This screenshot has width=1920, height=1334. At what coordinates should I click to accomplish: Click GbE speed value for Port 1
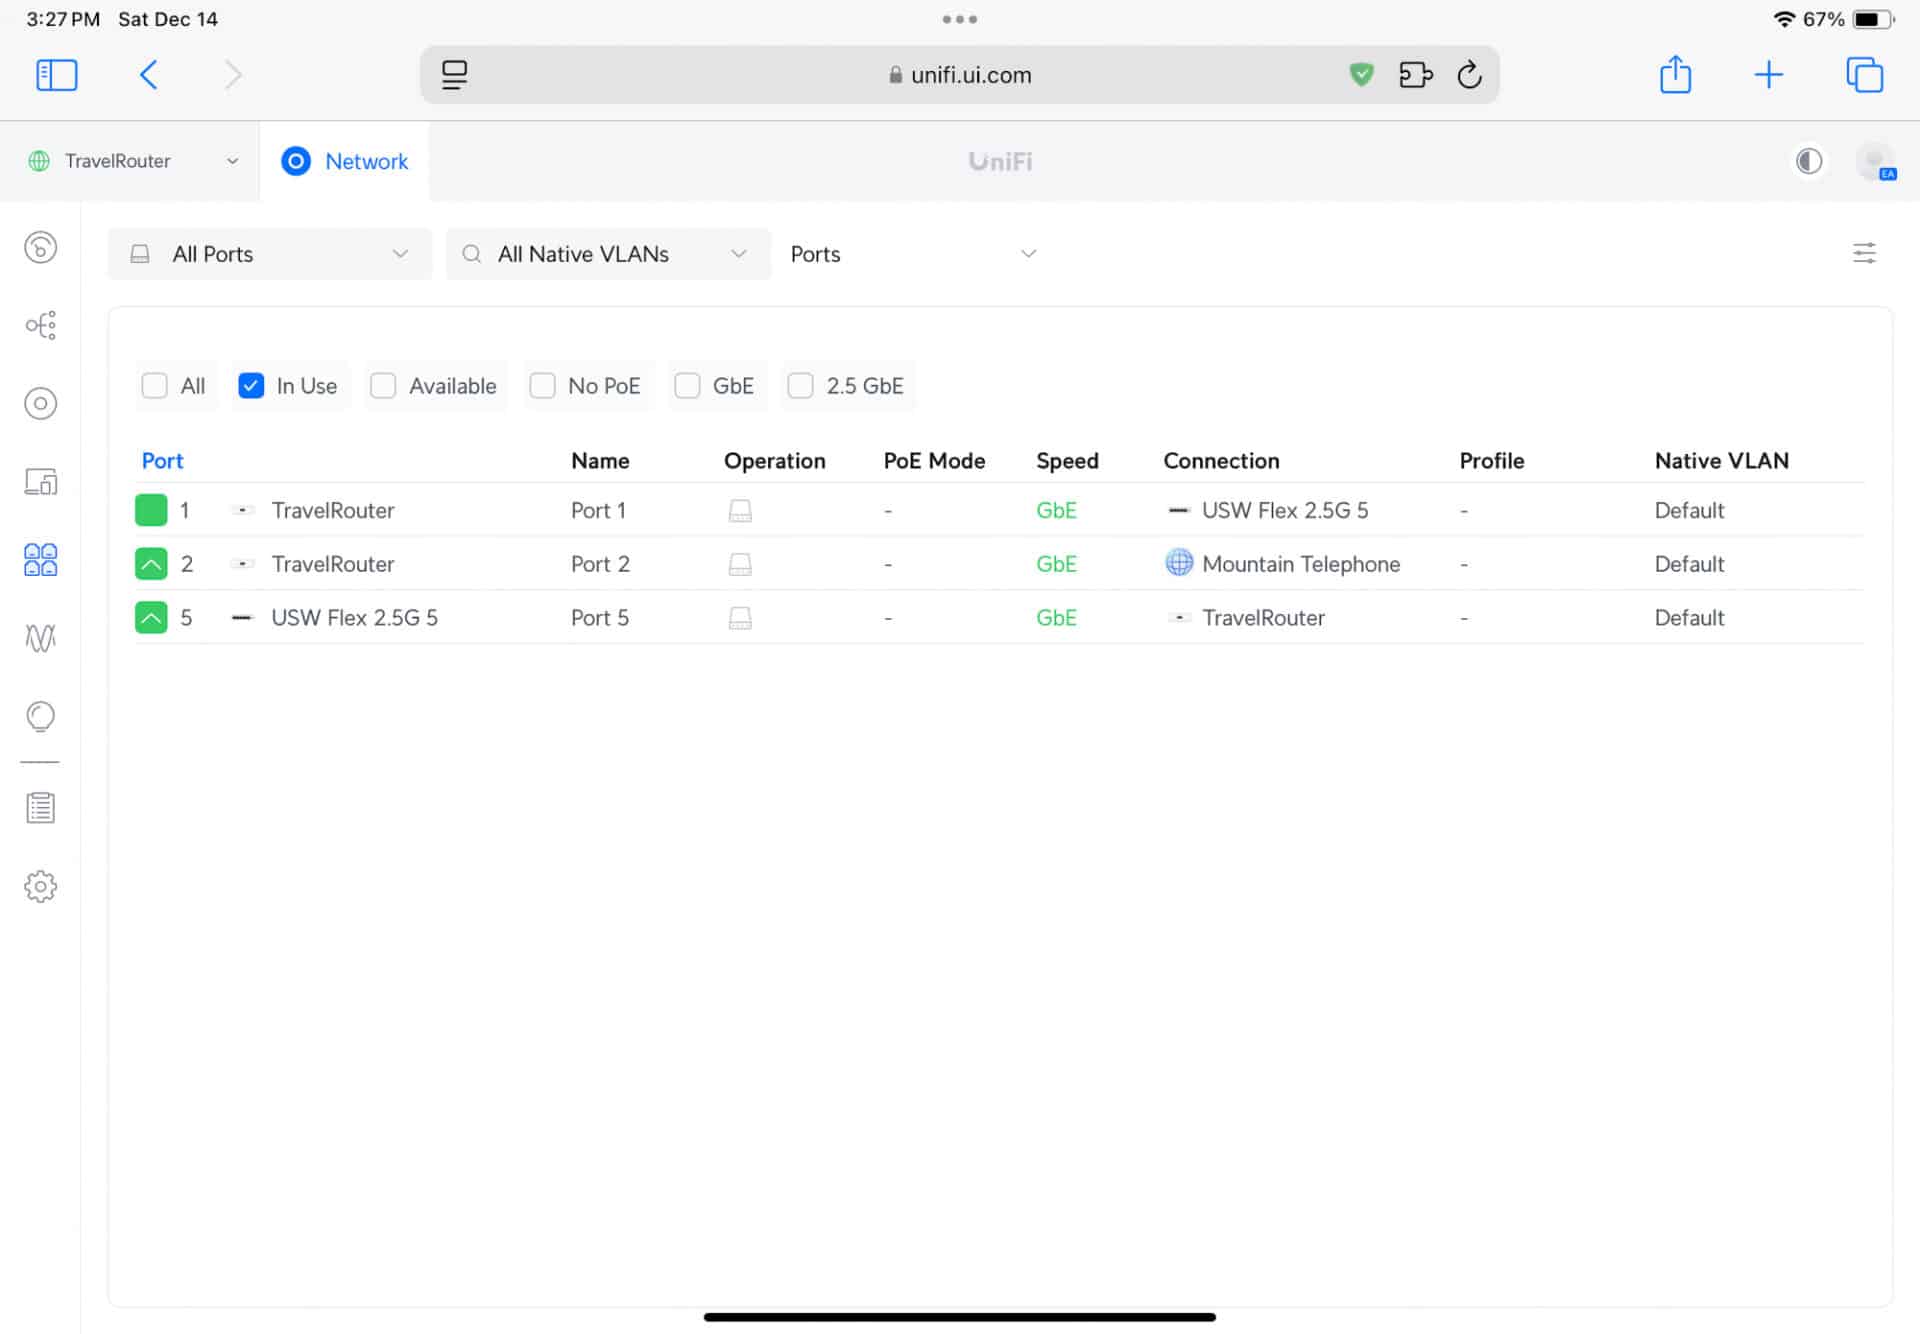1056,511
